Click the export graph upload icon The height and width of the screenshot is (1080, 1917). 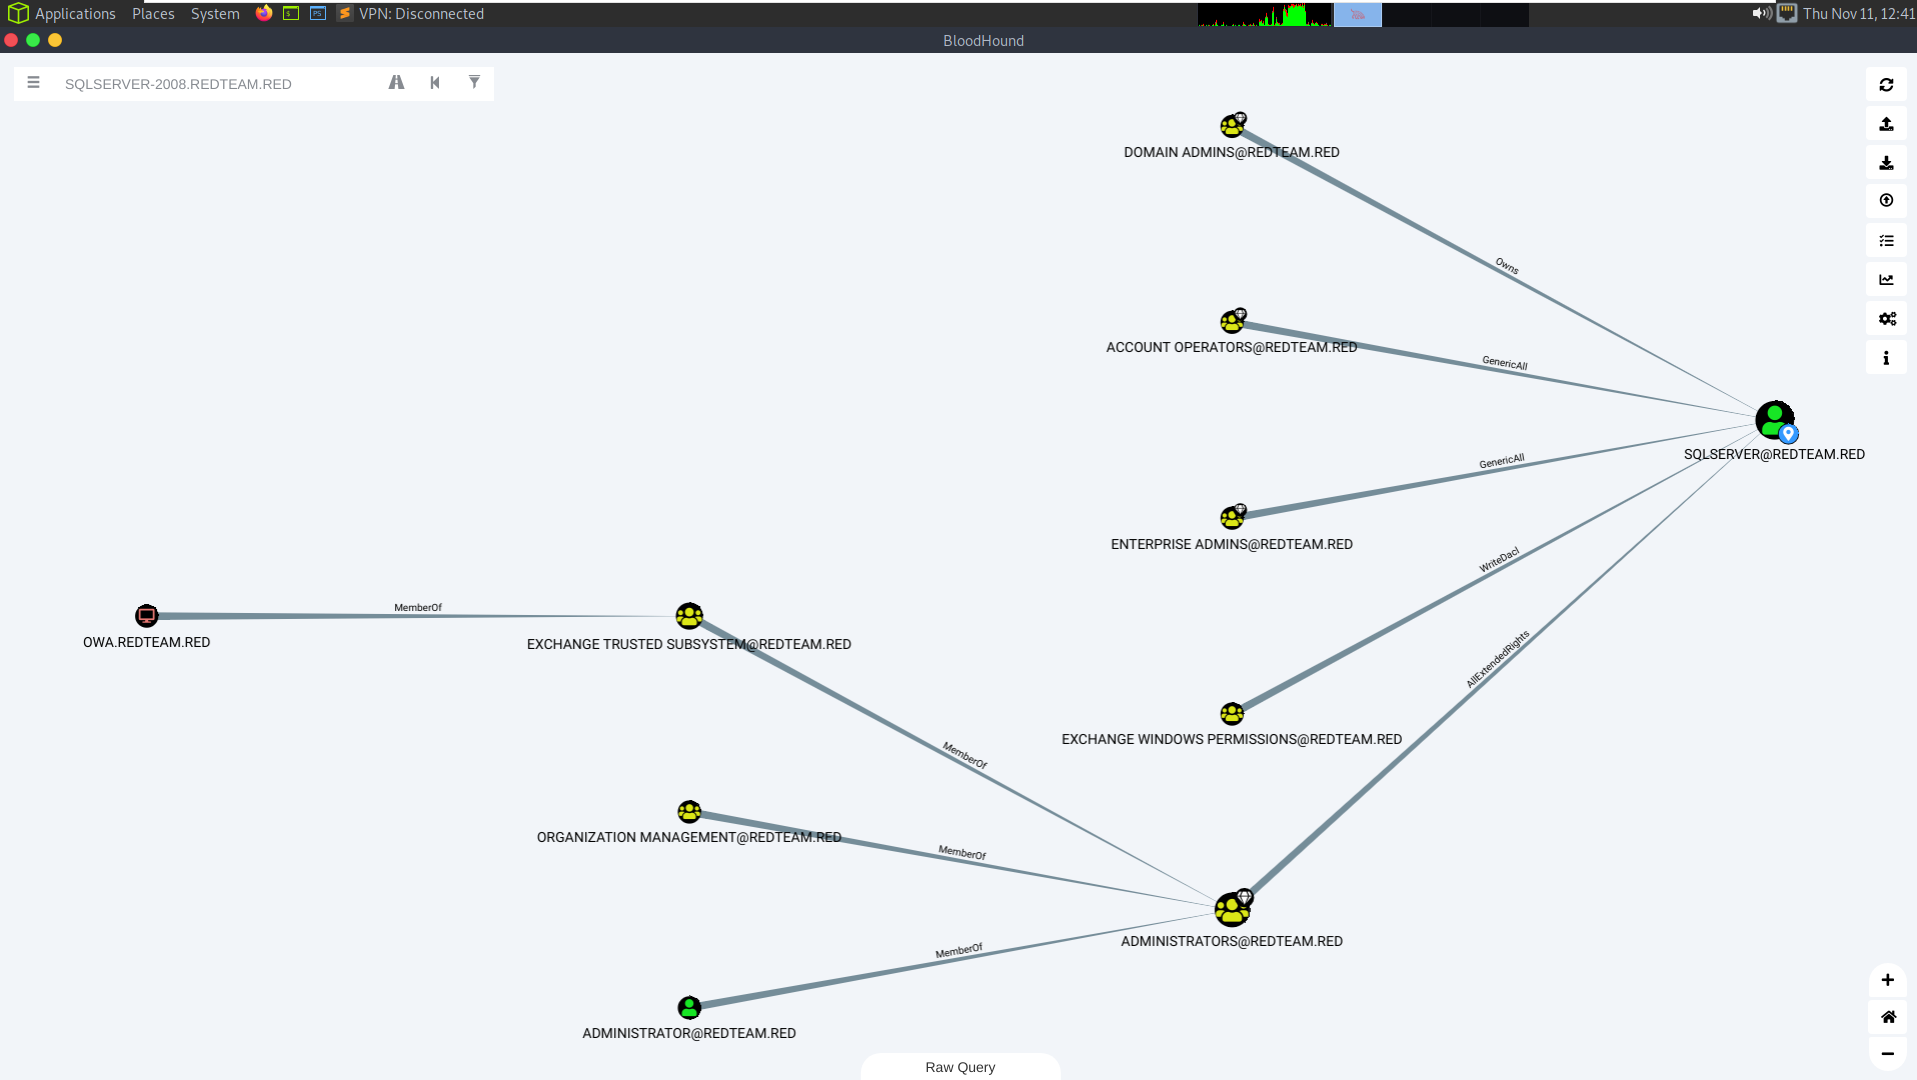click(x=1886, y=124)
